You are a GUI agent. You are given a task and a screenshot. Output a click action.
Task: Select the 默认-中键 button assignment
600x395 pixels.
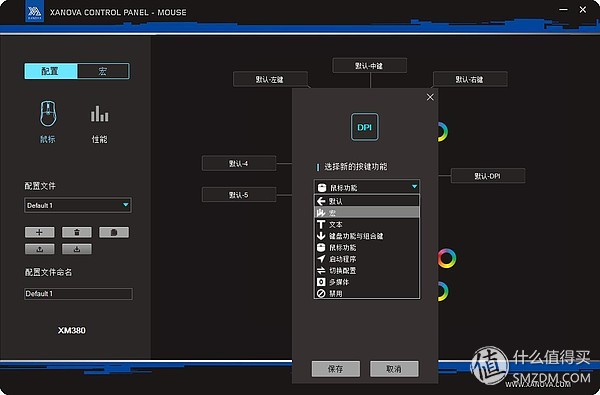370,65
